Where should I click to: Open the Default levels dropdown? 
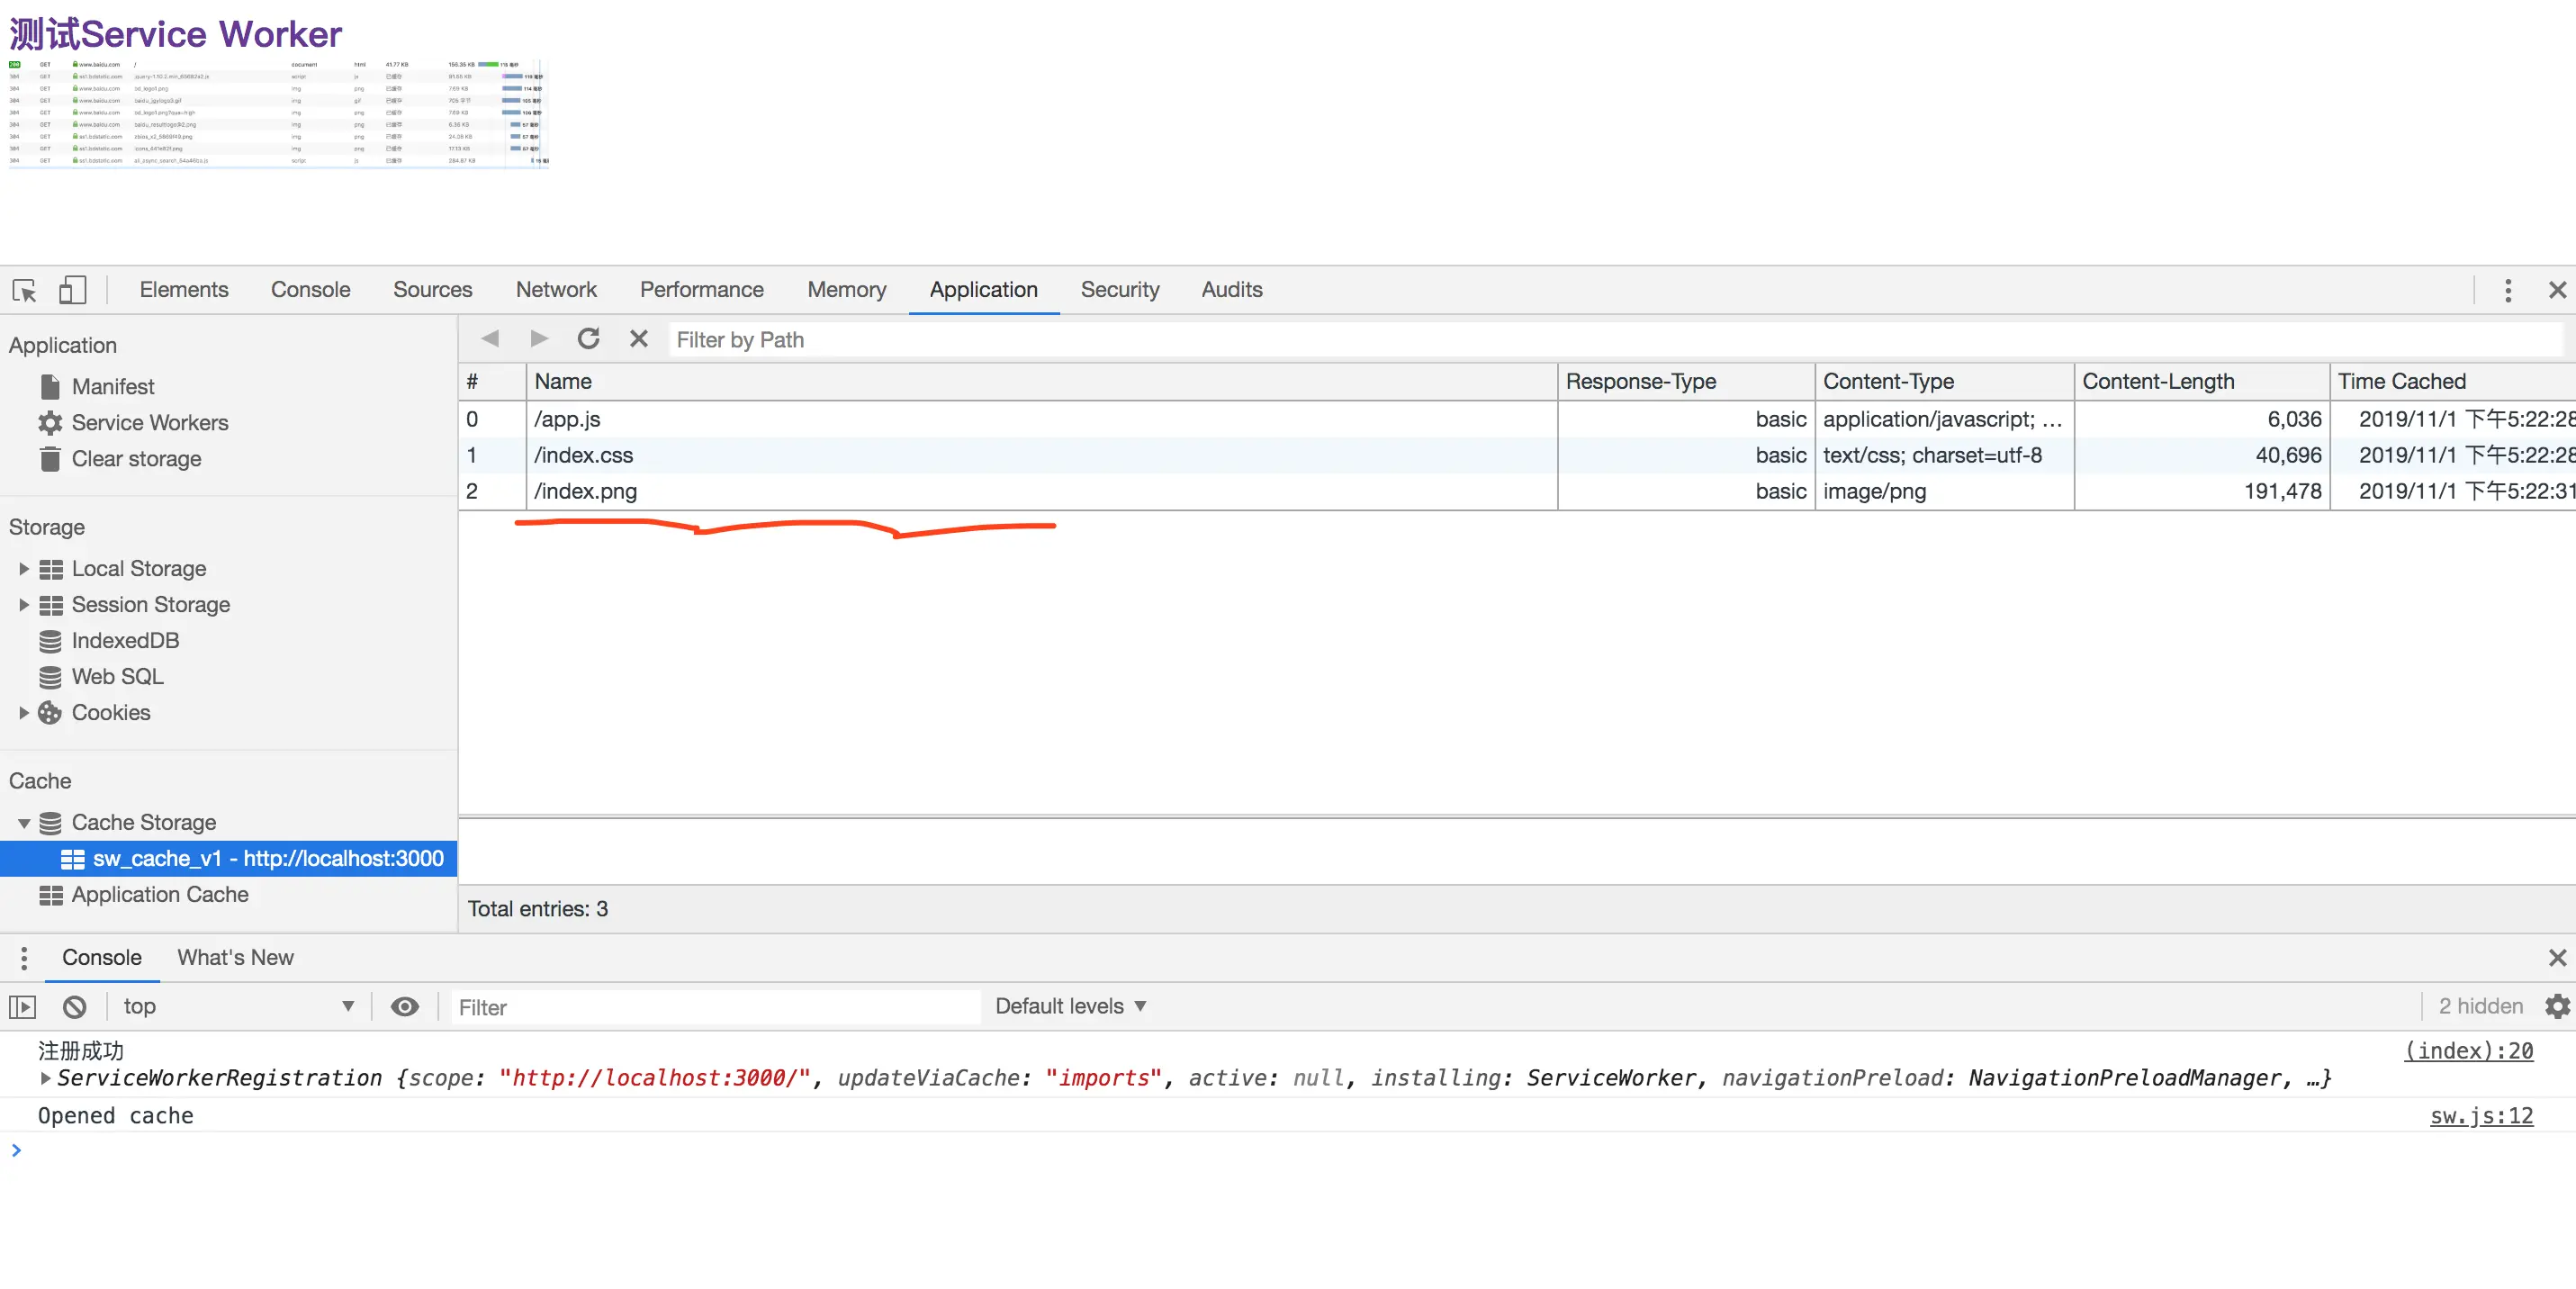click(x=1070, y=1006)
